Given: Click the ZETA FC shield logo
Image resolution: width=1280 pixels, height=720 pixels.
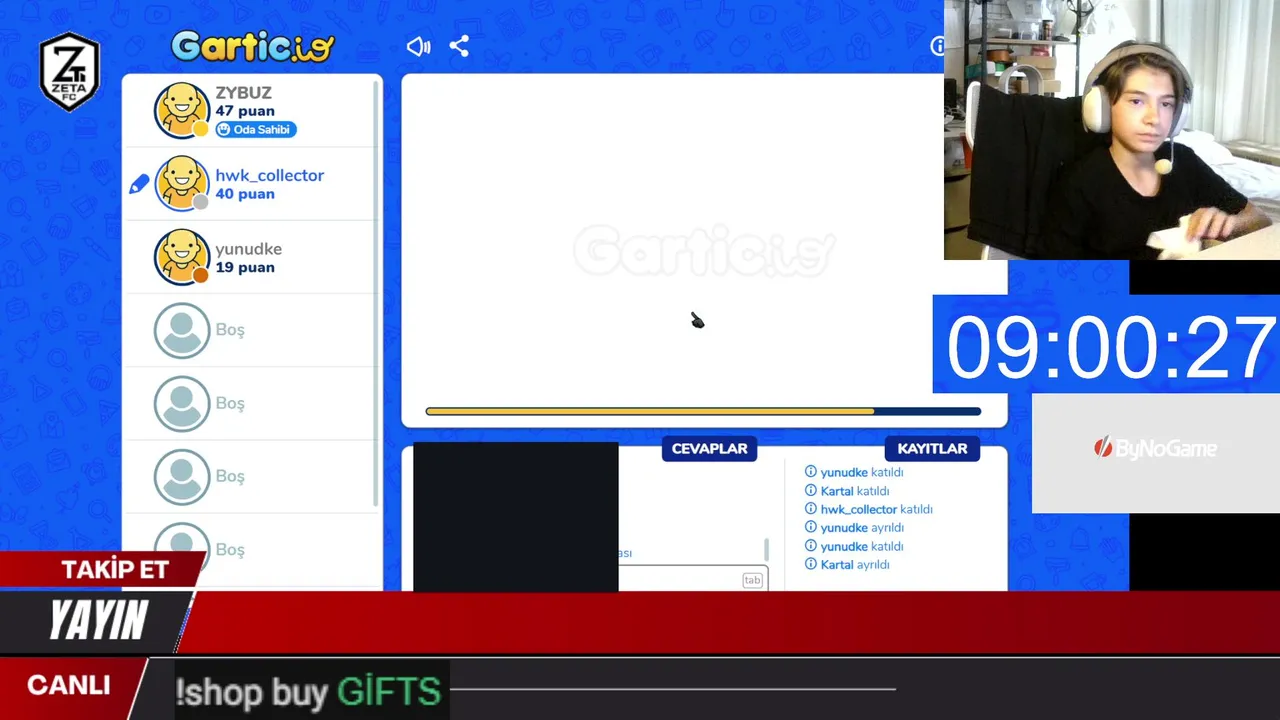Looking at the screenshot, I should (x=69, y=71).
